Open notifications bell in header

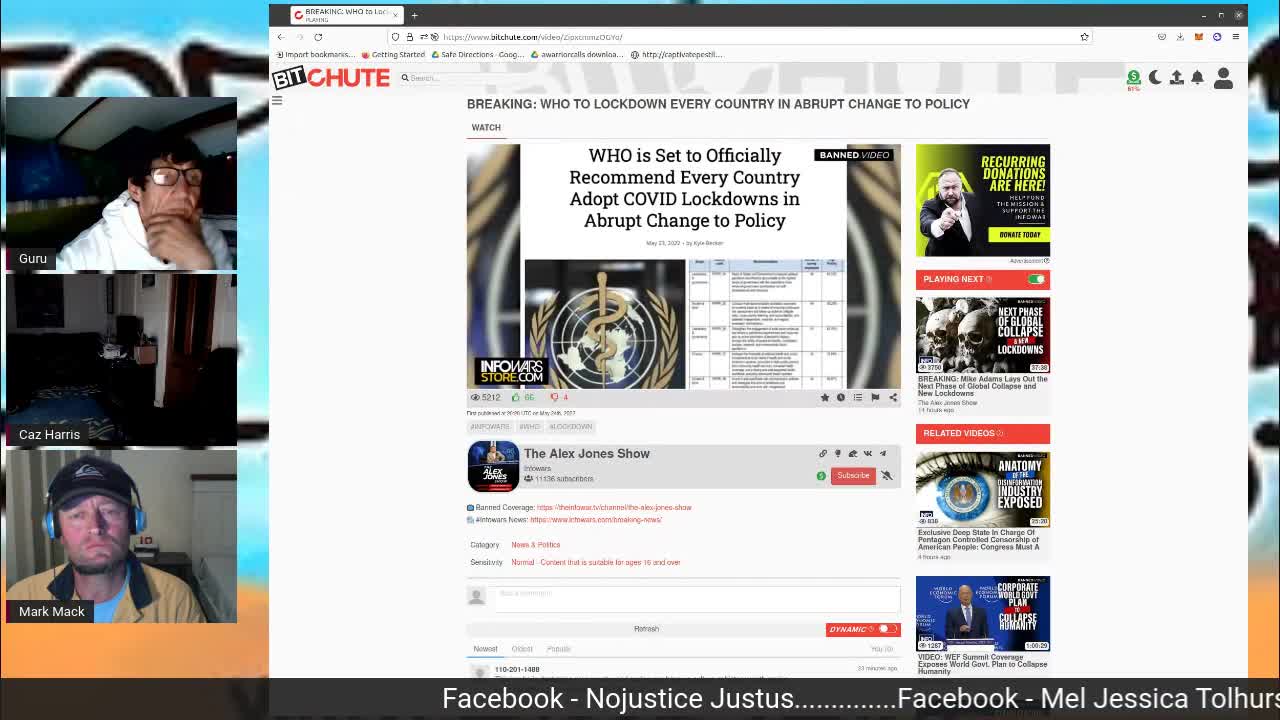(x=1197, y=78)
